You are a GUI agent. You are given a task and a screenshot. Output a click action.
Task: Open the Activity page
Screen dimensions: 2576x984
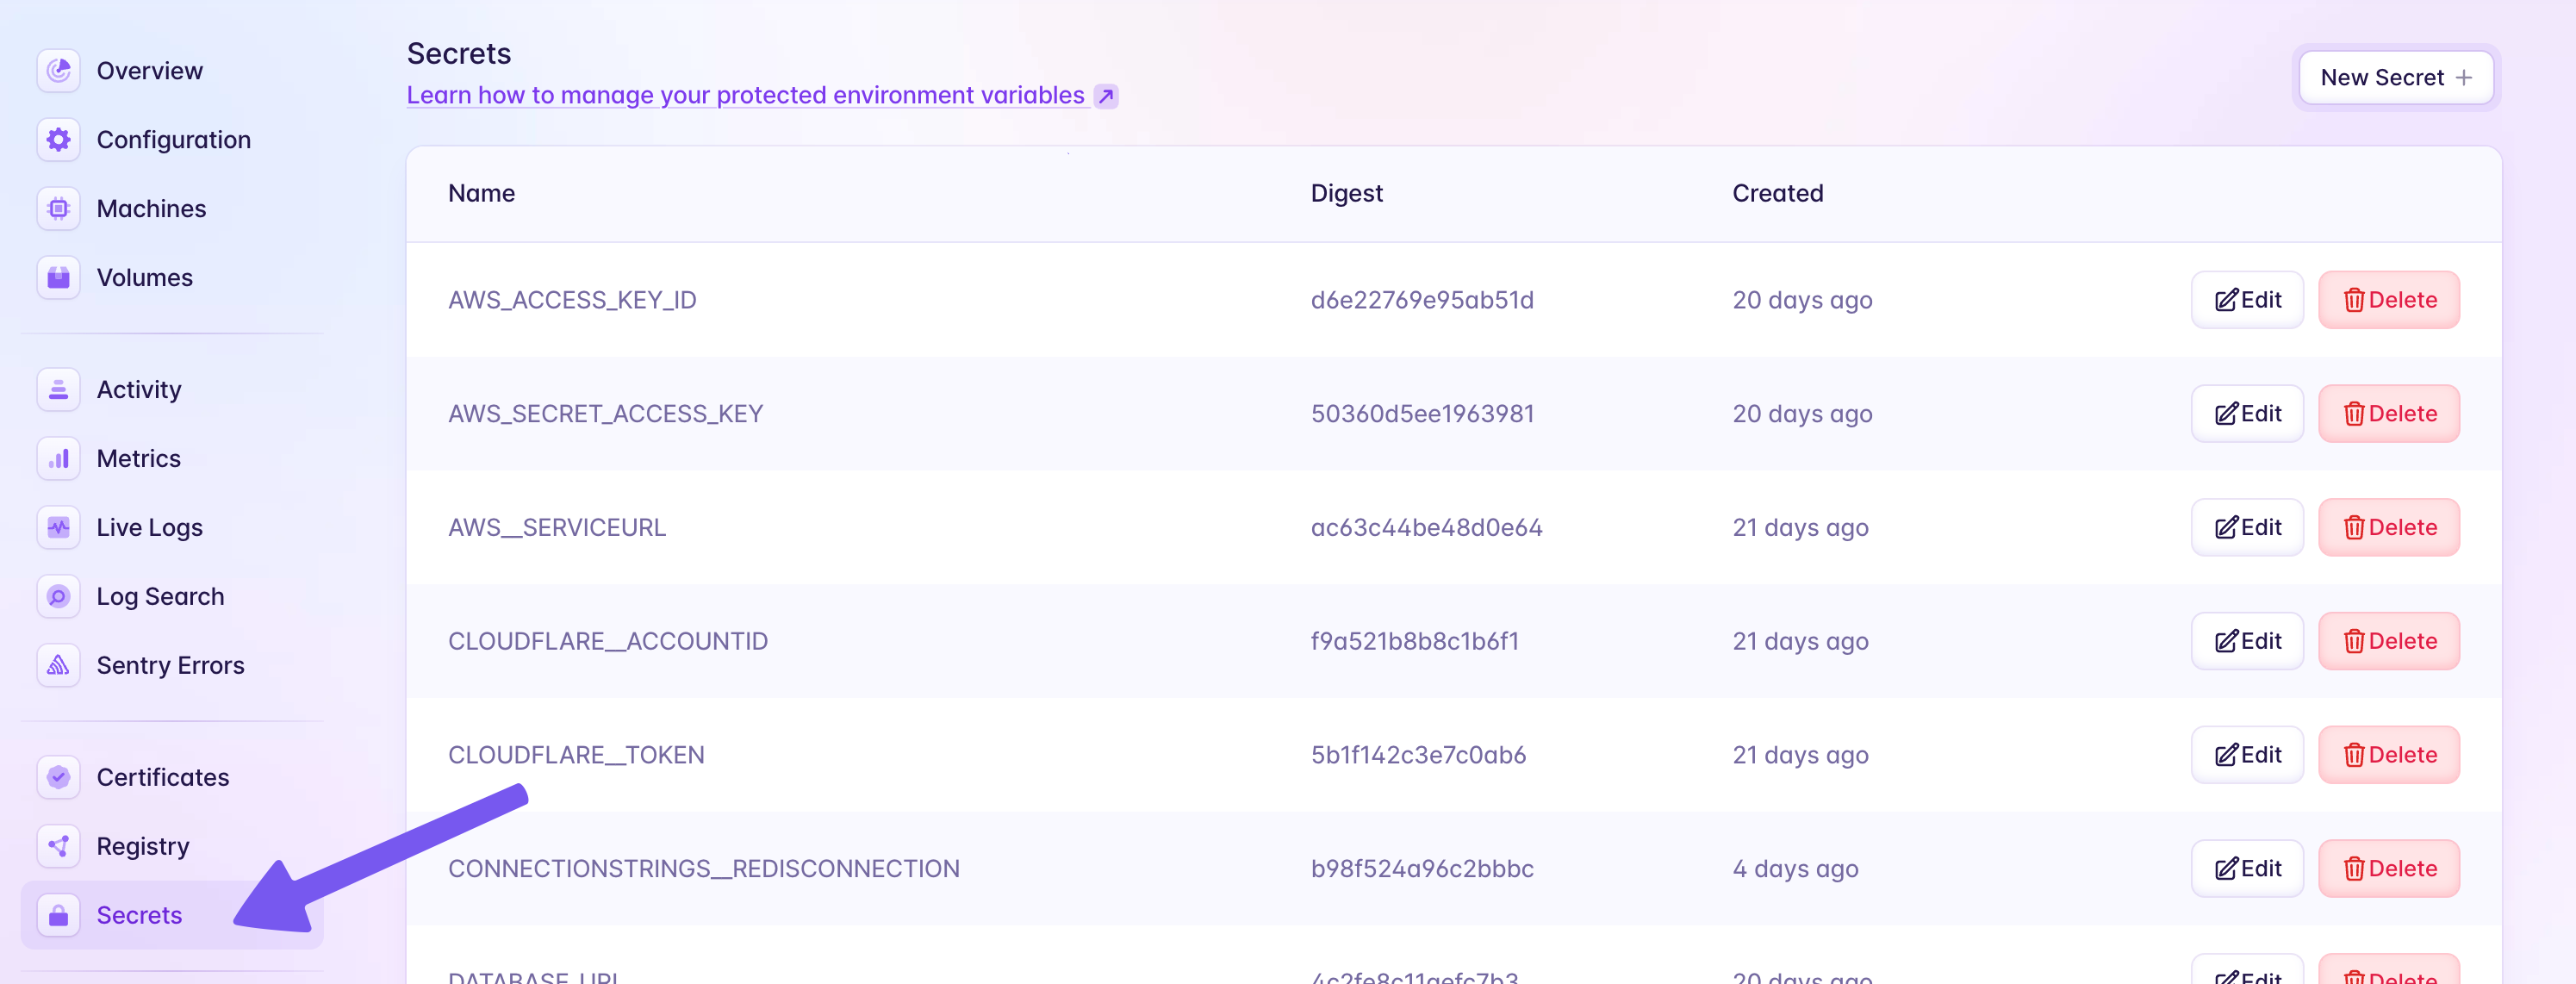coord(172,390)
